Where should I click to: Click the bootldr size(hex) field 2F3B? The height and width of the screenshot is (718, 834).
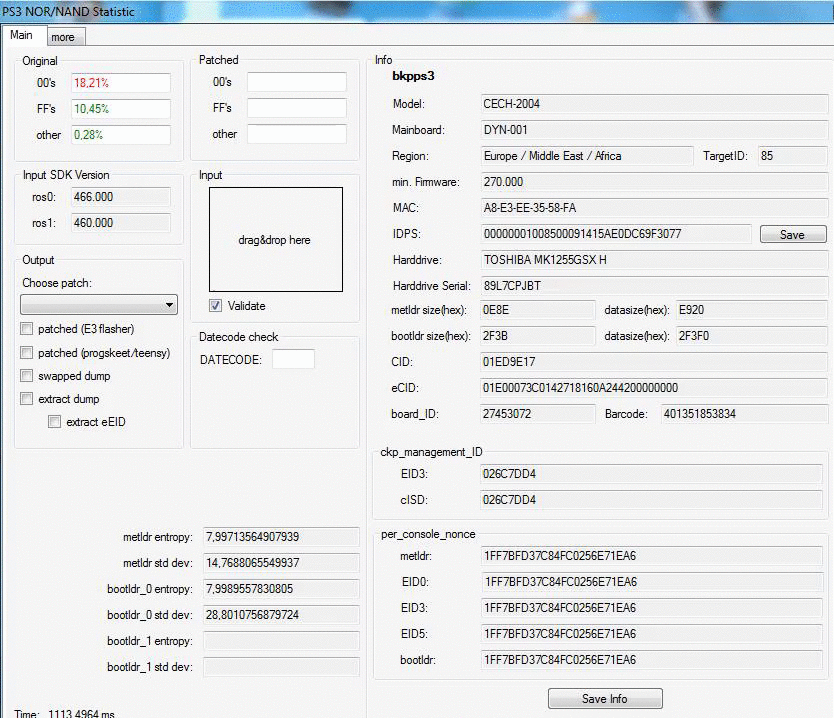(537, 336)
